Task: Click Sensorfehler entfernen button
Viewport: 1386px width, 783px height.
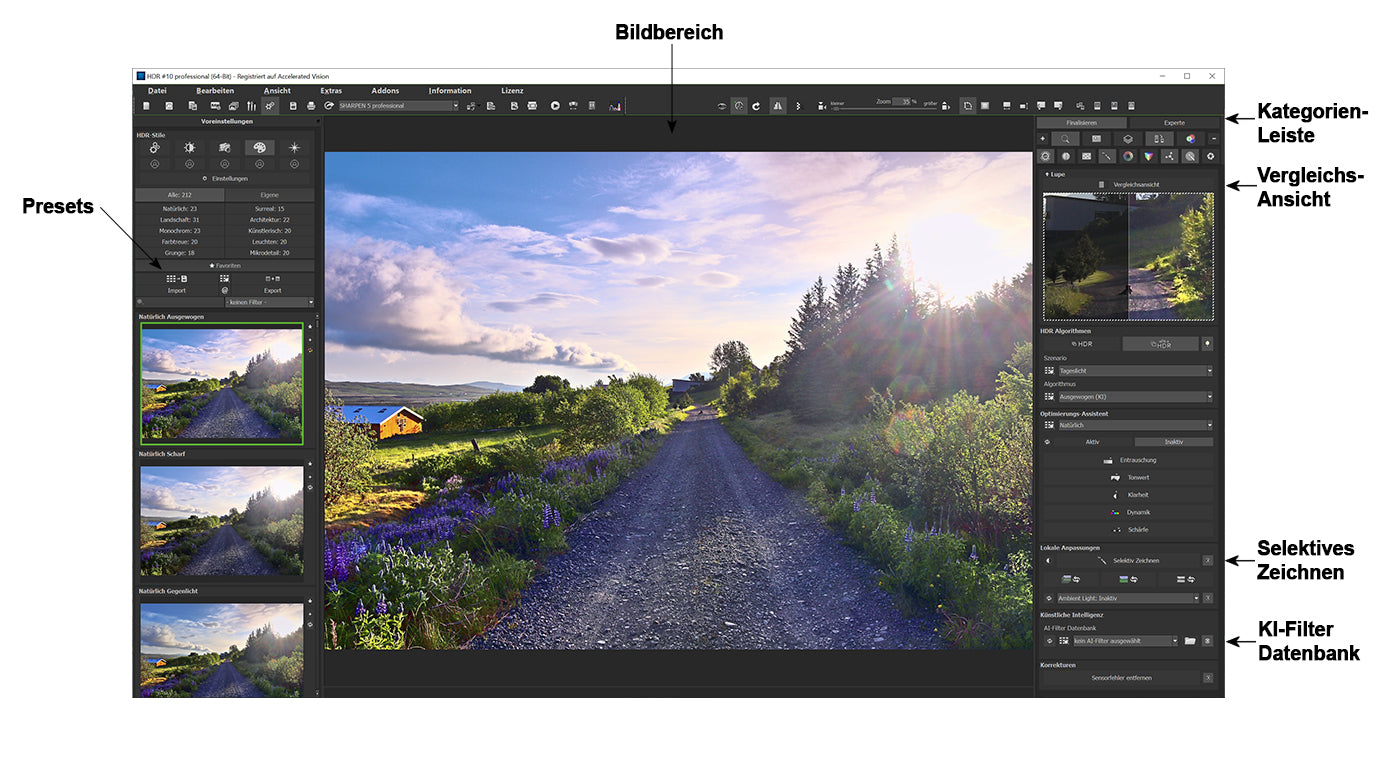Action: (1120, 678)
